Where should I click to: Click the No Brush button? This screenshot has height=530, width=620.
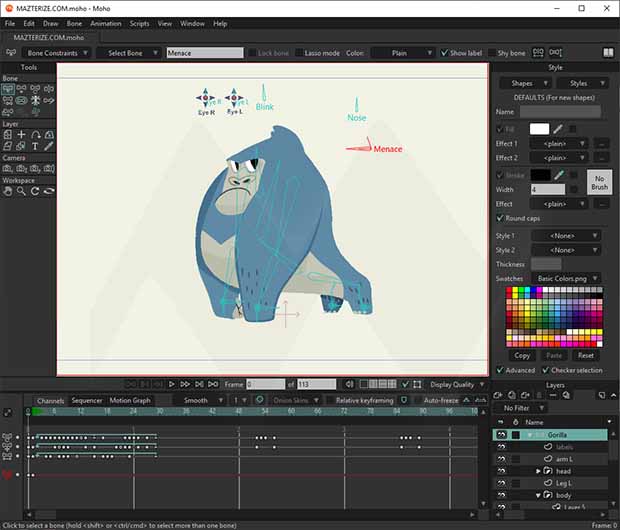coord(599,181)
